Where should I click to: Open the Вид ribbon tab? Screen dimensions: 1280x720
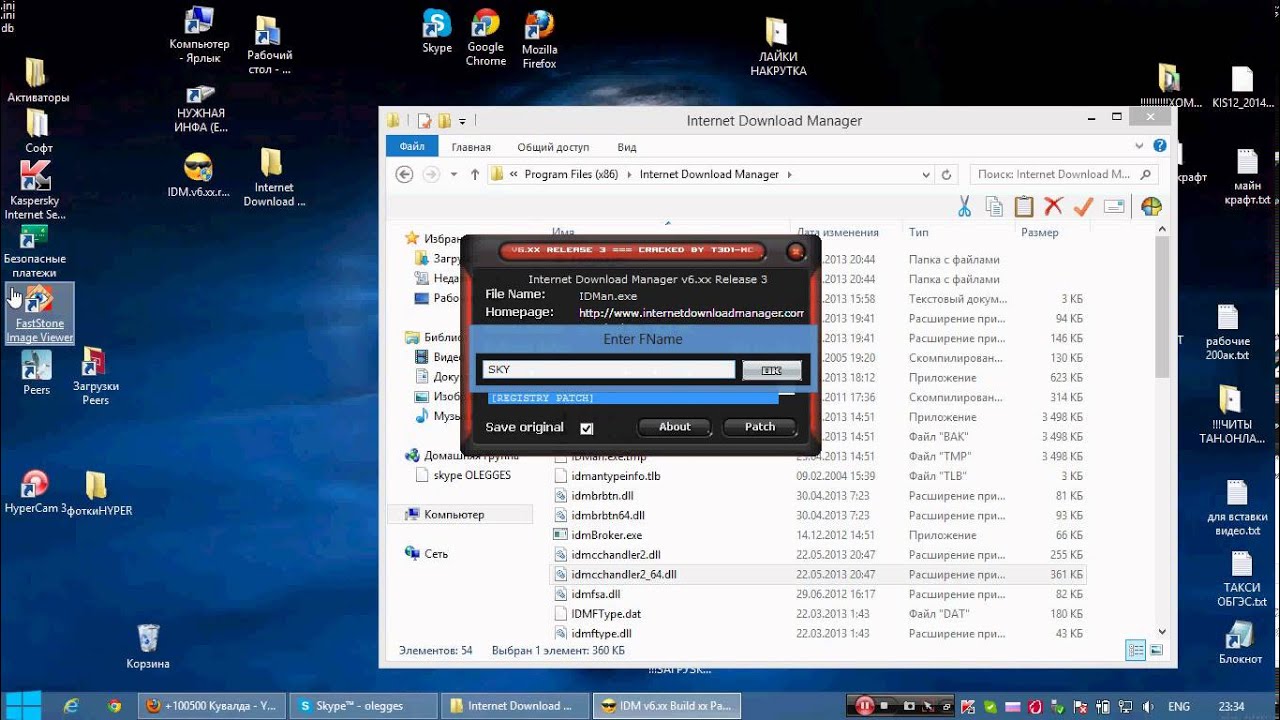[x=627, y=146]
